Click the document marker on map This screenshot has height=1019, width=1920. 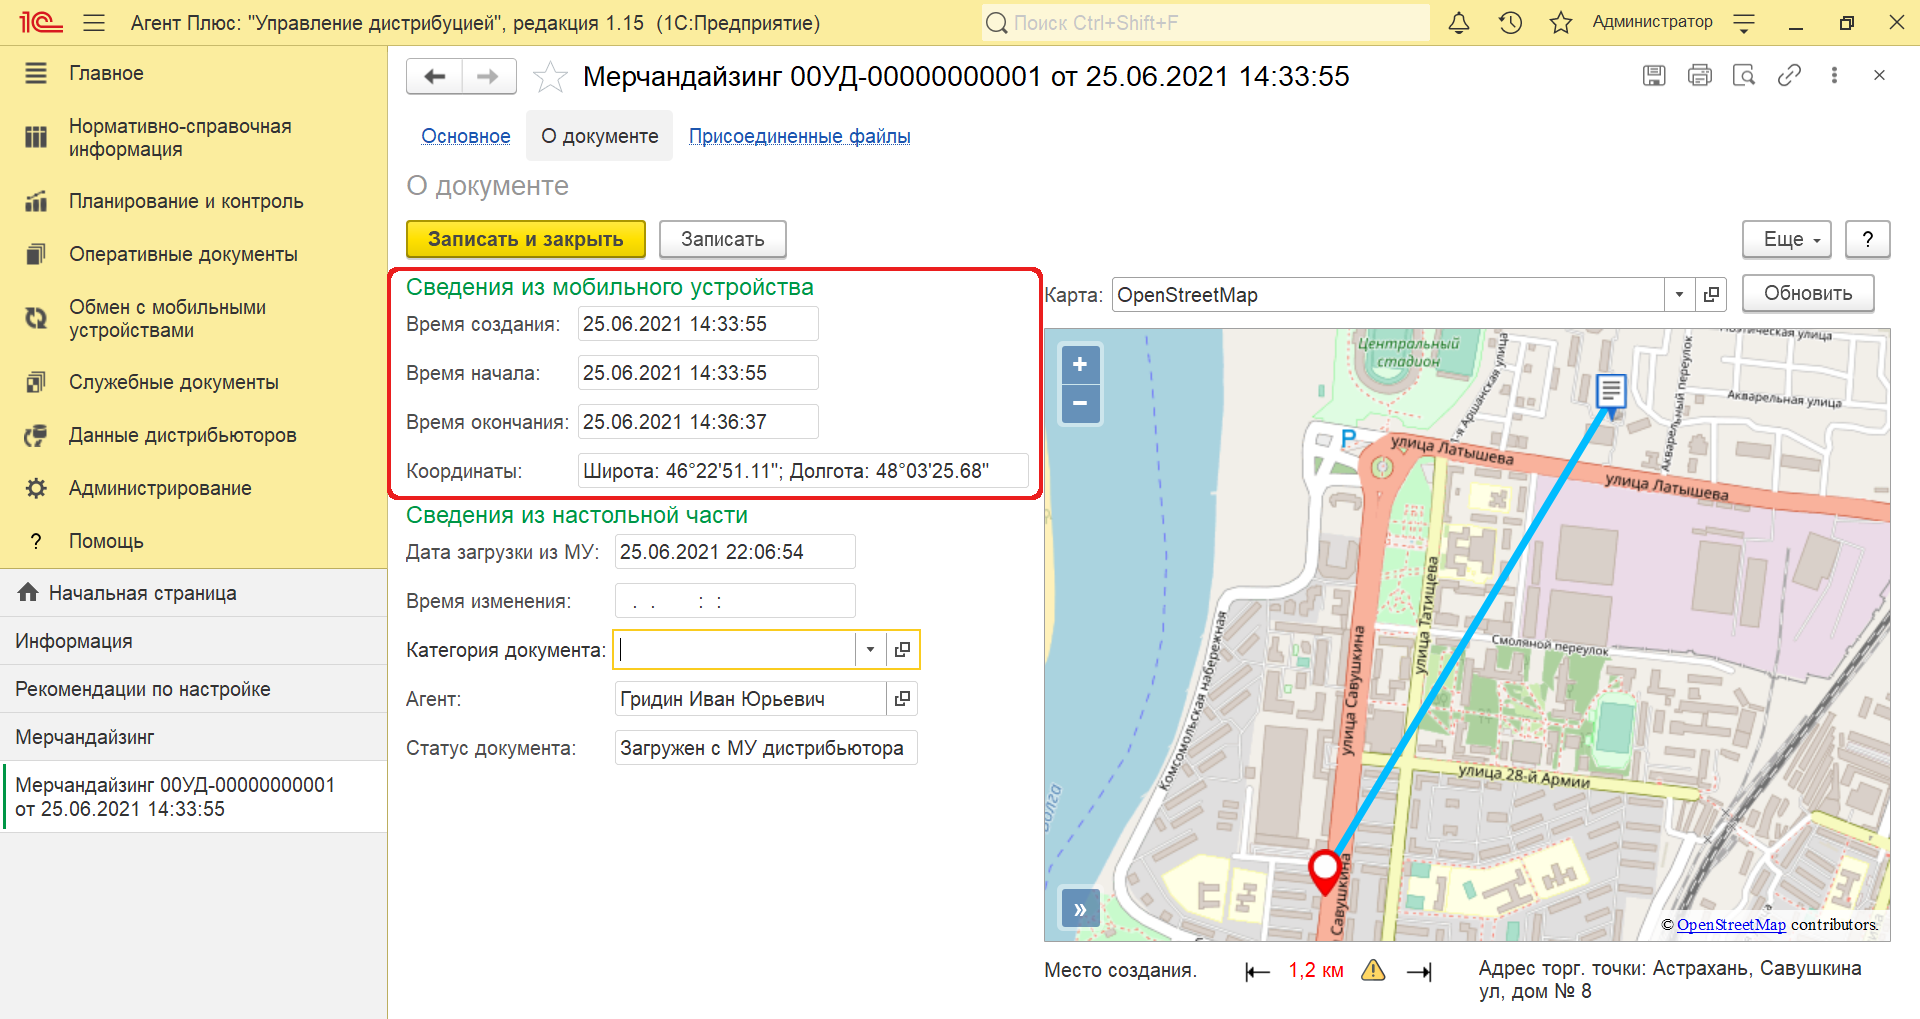click(1611, 395)
